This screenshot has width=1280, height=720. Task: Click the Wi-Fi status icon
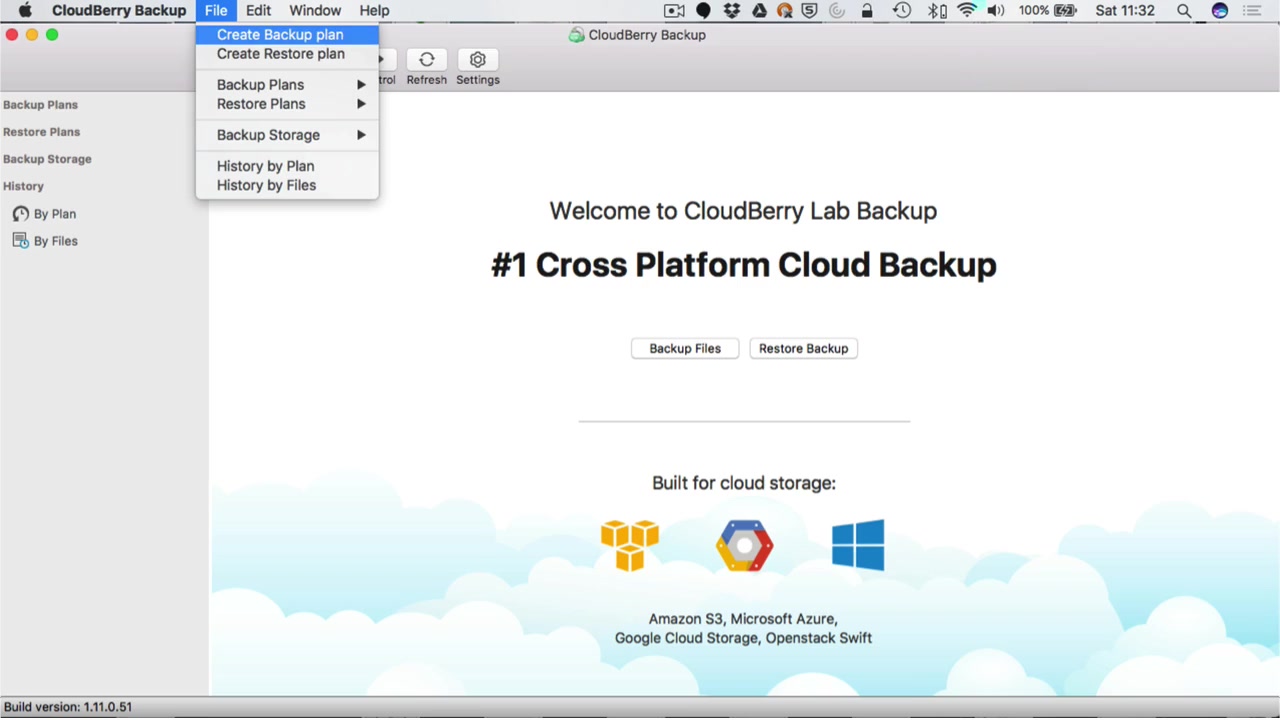tap(966, 11)
